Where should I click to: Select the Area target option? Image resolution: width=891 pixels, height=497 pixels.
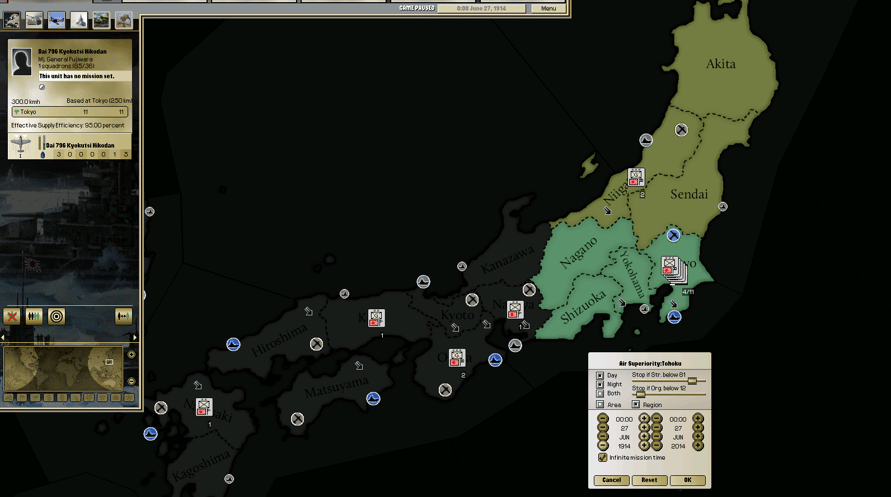(x=599, y=404)
